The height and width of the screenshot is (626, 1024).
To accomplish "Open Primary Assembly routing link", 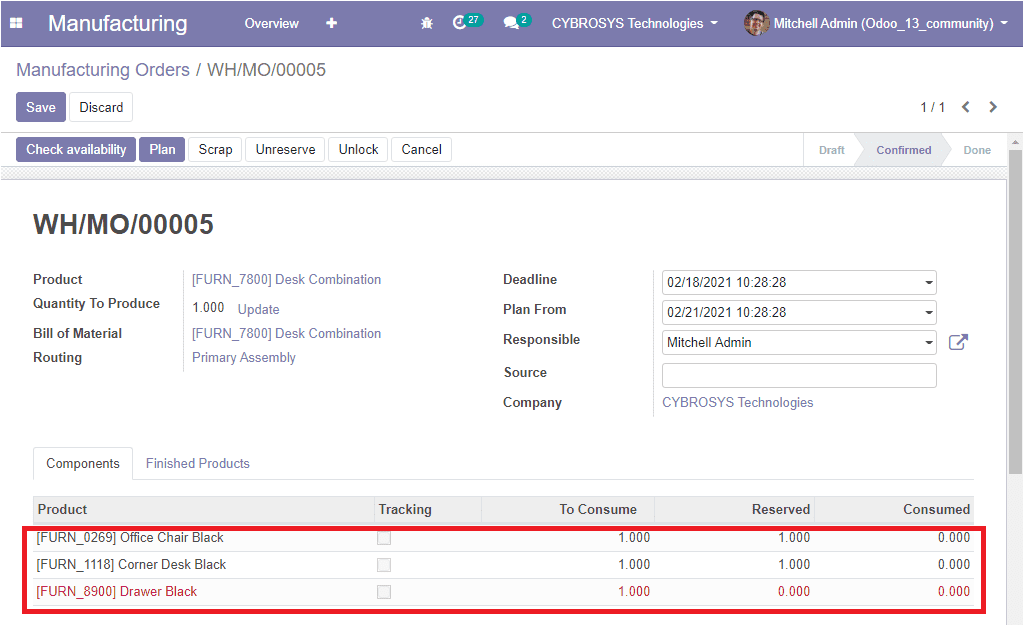I will click(x=244, y=358).
